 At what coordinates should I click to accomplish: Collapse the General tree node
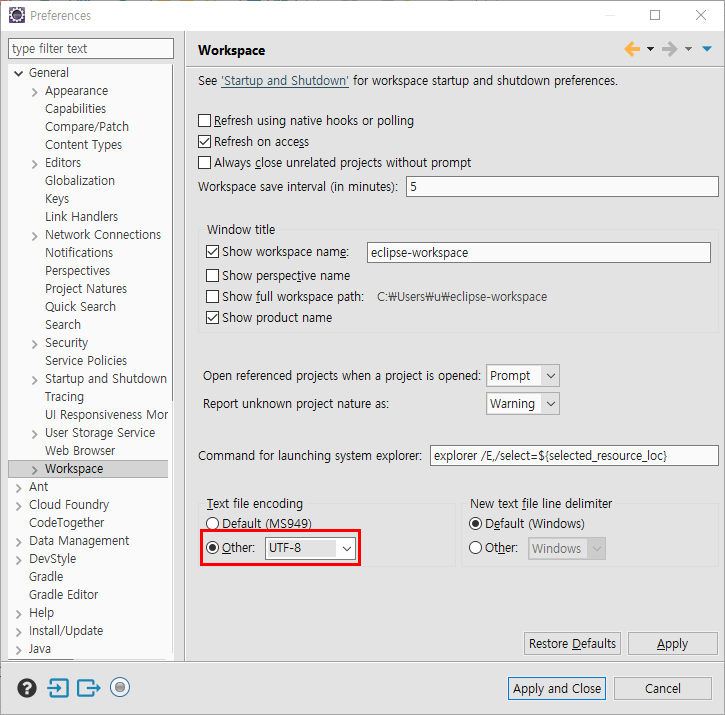18,73
